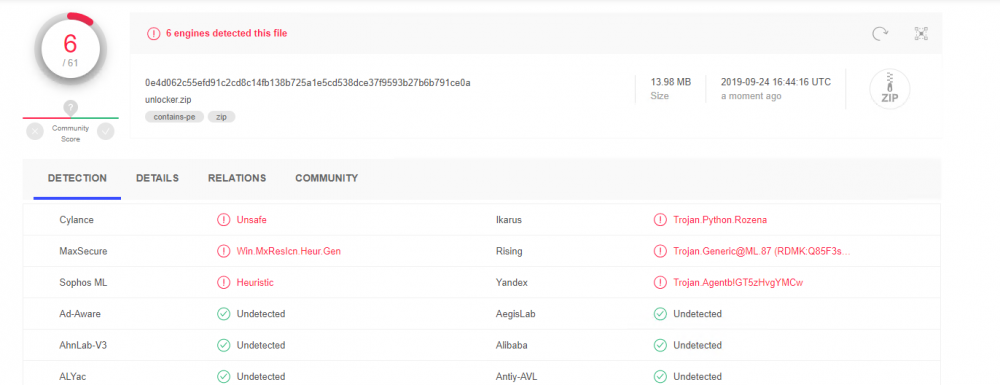Click the ZIP file type icon

[x=890, y=89]
